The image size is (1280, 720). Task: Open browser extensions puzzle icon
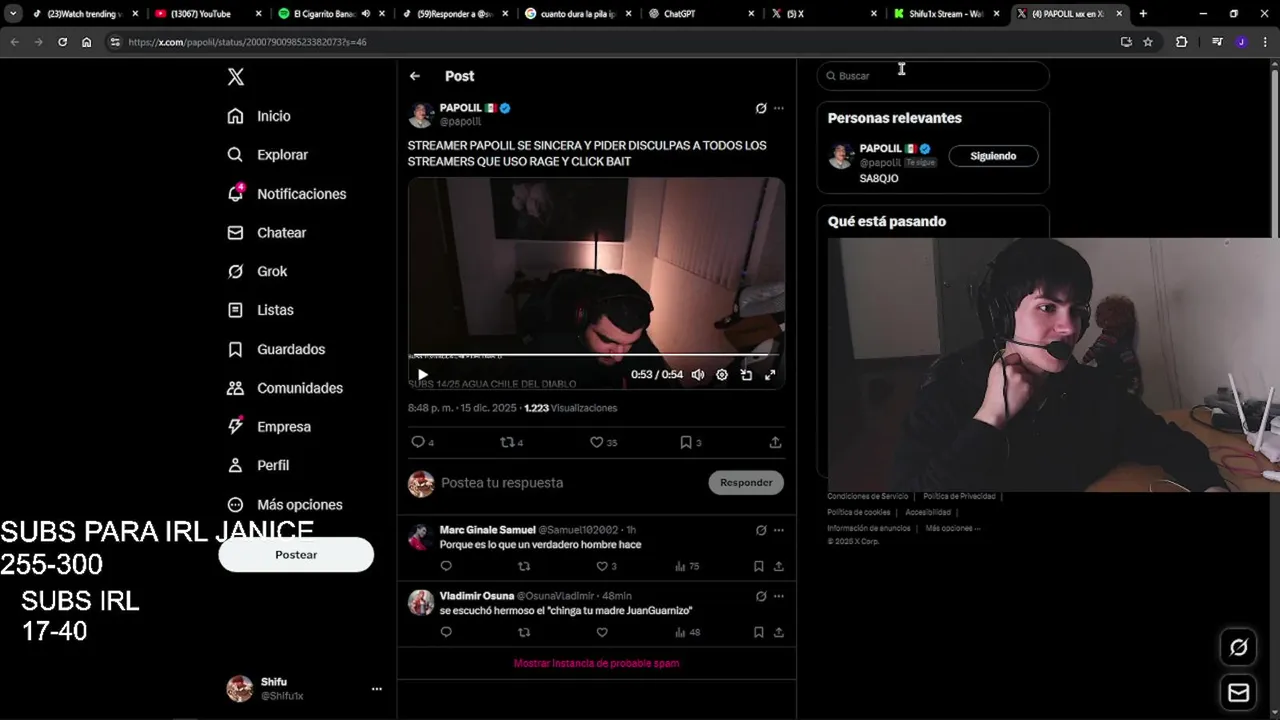1182,42
